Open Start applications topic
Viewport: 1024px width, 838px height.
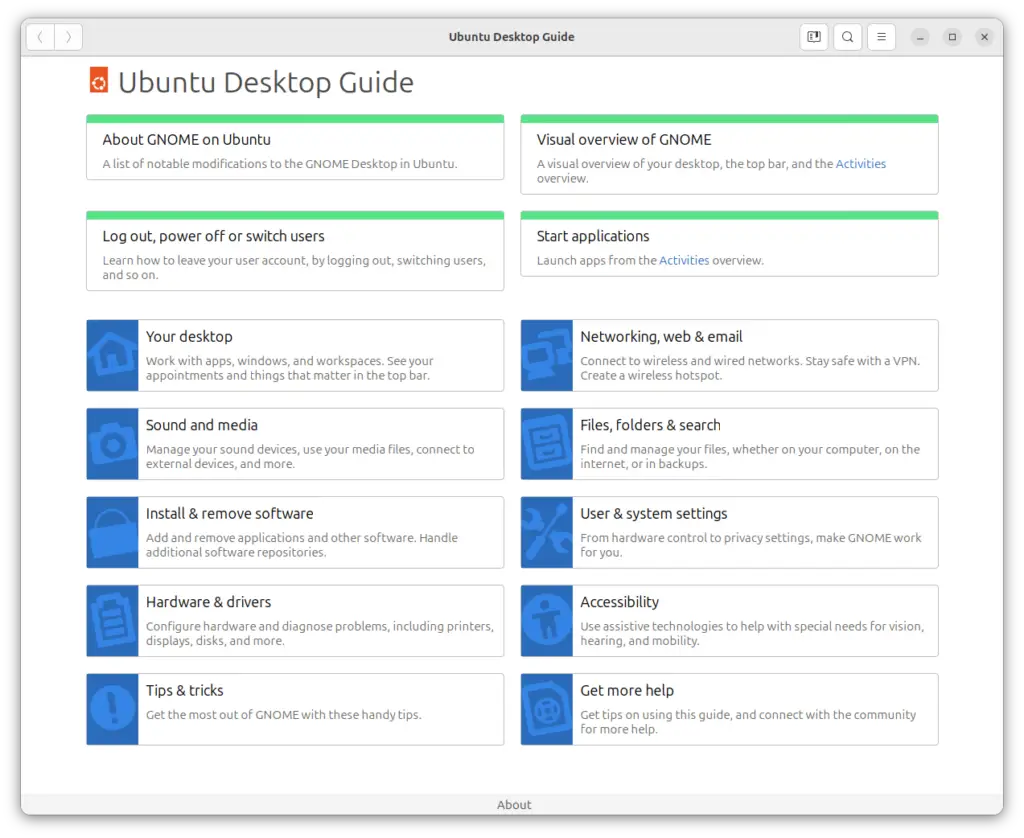pyautogui.click(x=593, y=236)
